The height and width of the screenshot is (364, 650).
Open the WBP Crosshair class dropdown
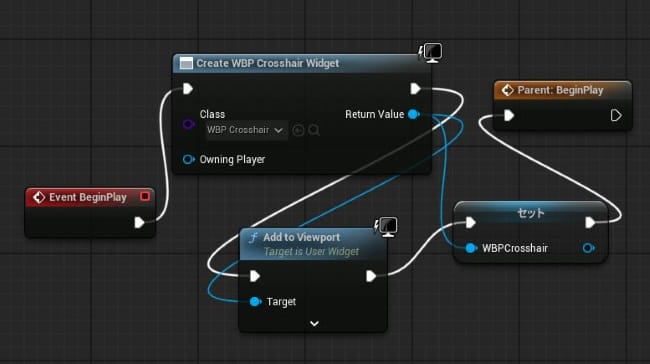click(x=246, y=130)
